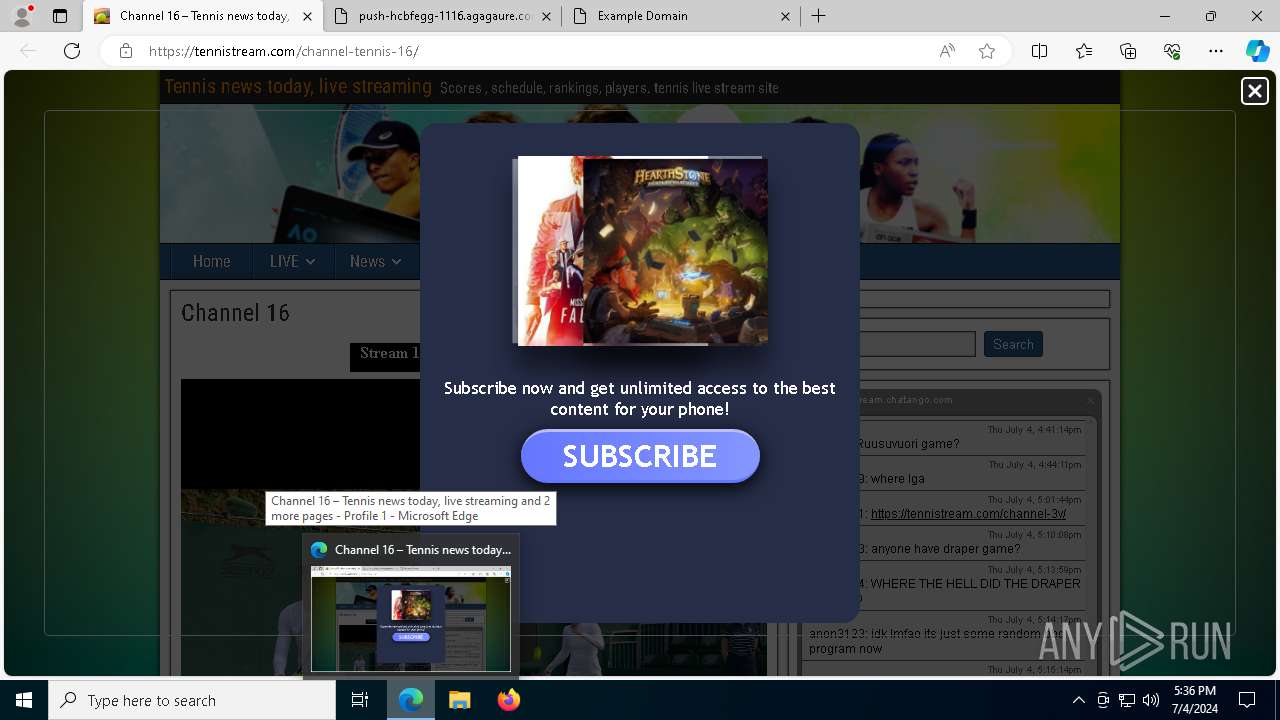Open File Explorer from taskbar
Image resolution: width=1280 pixels, height=720 pixels.
[459, 700]
